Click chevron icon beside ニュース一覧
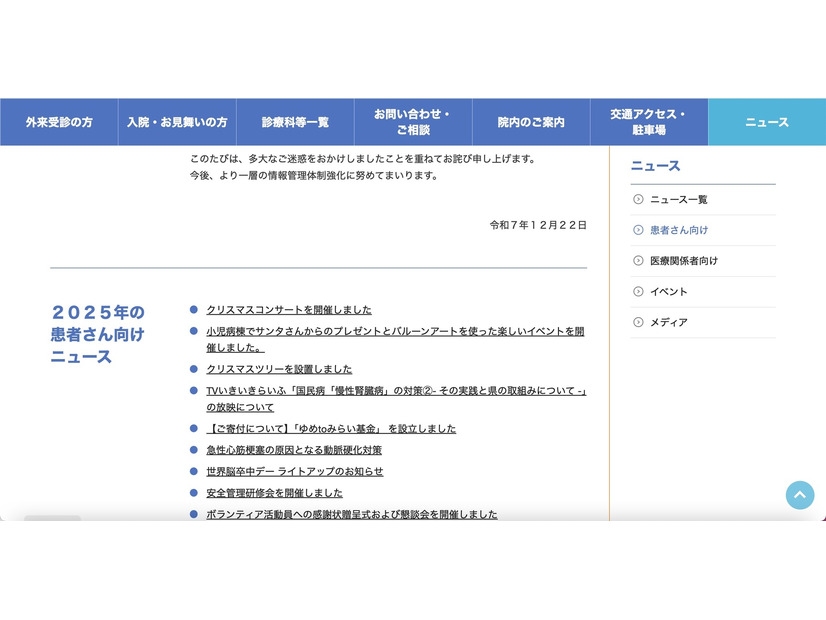Image resolution: width=826 pixels, height=620 pixels. coord(638,199)
